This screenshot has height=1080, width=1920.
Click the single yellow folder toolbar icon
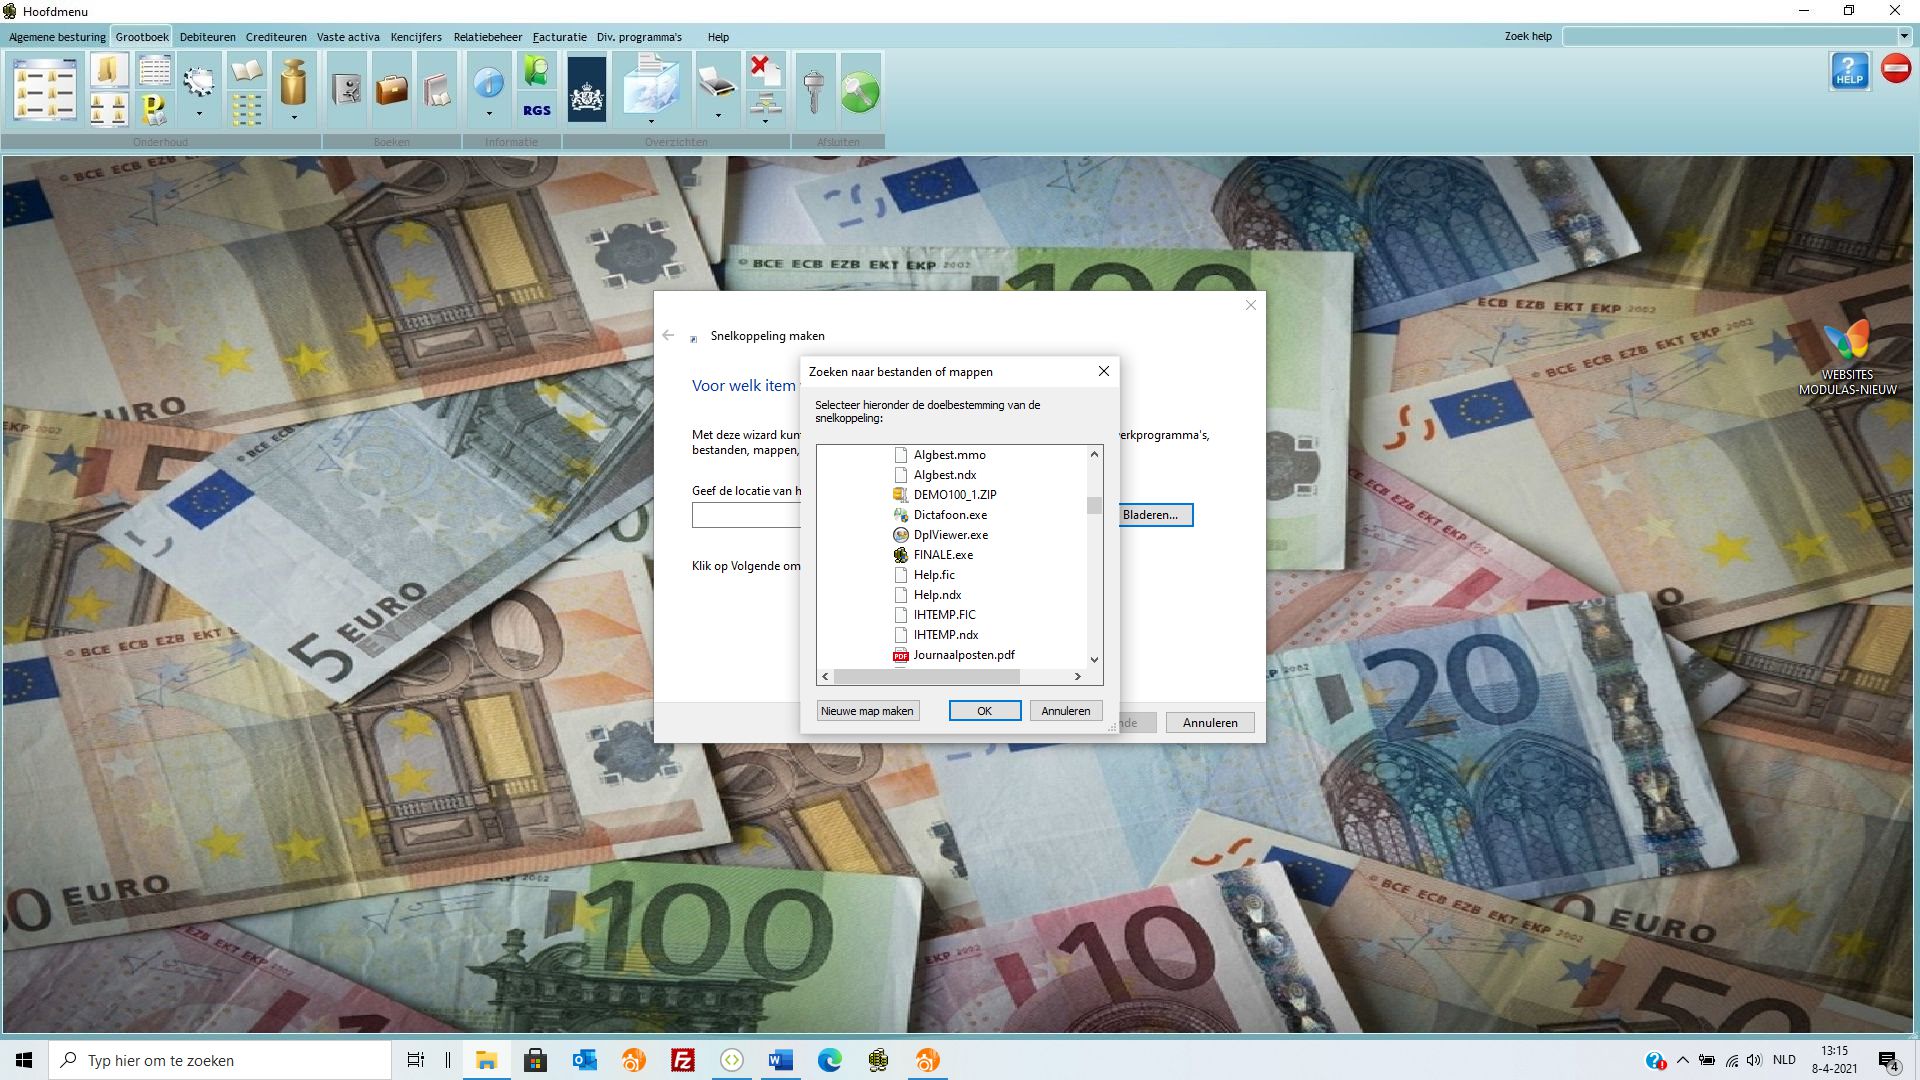tap(108, 70)
